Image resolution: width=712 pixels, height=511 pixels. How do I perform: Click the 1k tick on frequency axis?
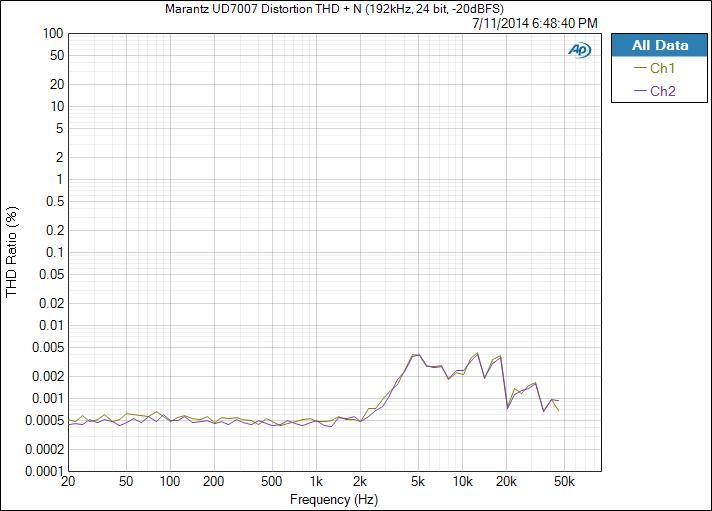tap(316, 482)
